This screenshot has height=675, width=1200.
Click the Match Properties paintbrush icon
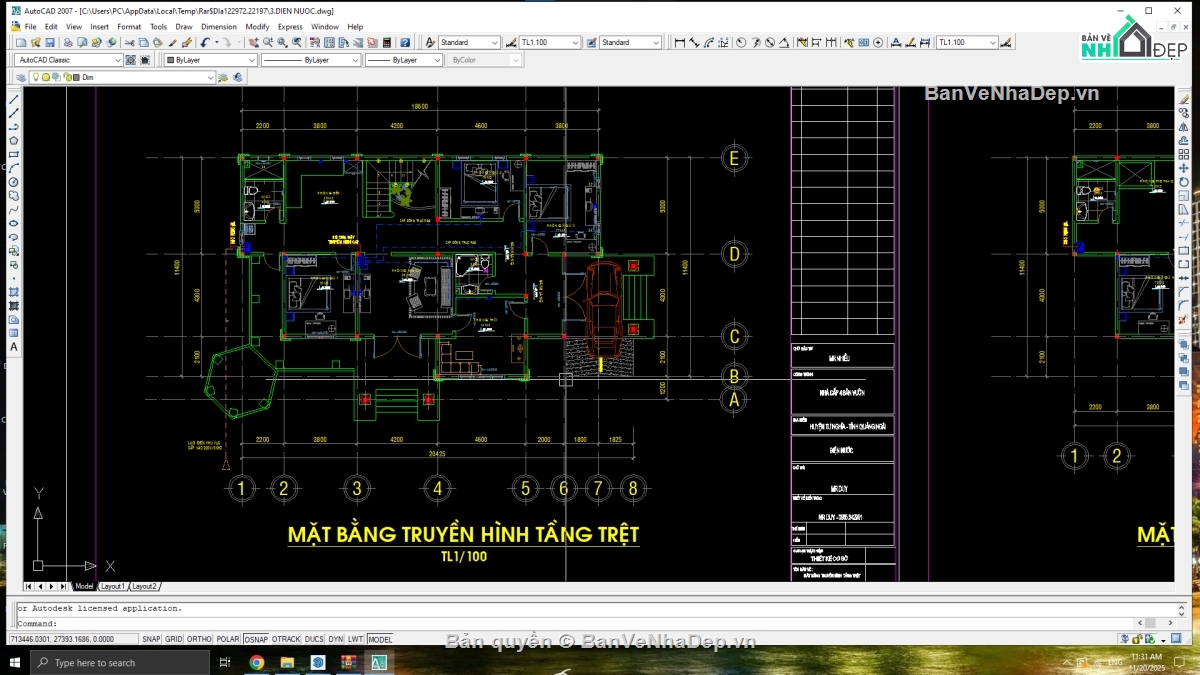[x=187, y=43]
